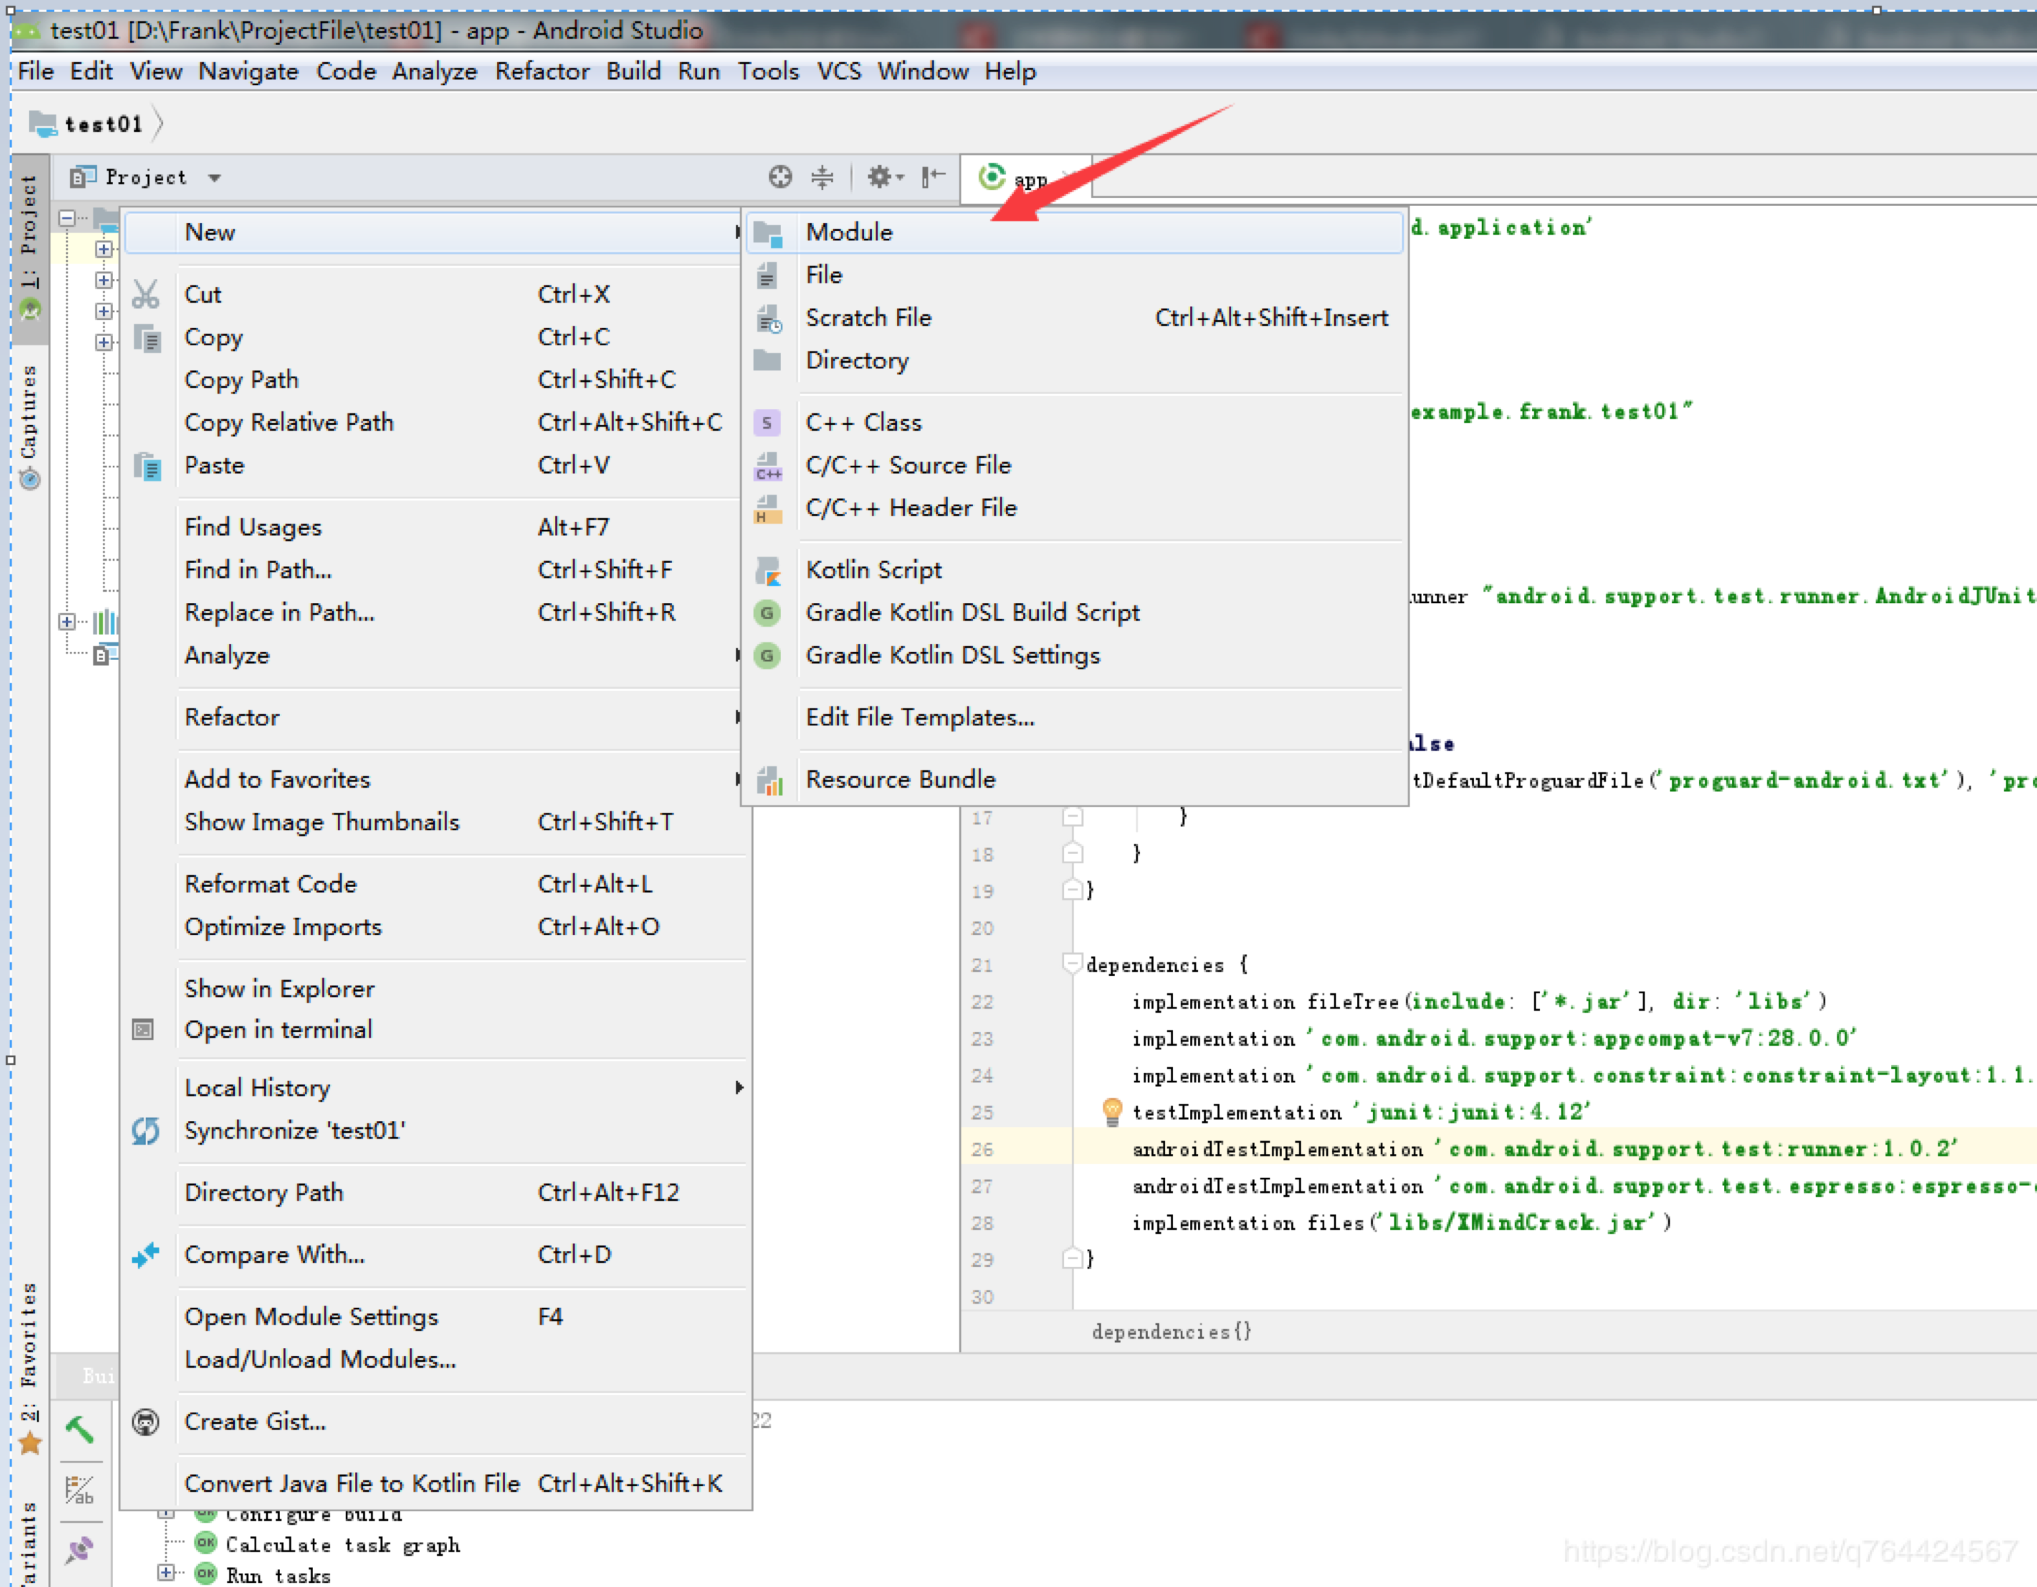Open the VCS menu

(838, 71)
